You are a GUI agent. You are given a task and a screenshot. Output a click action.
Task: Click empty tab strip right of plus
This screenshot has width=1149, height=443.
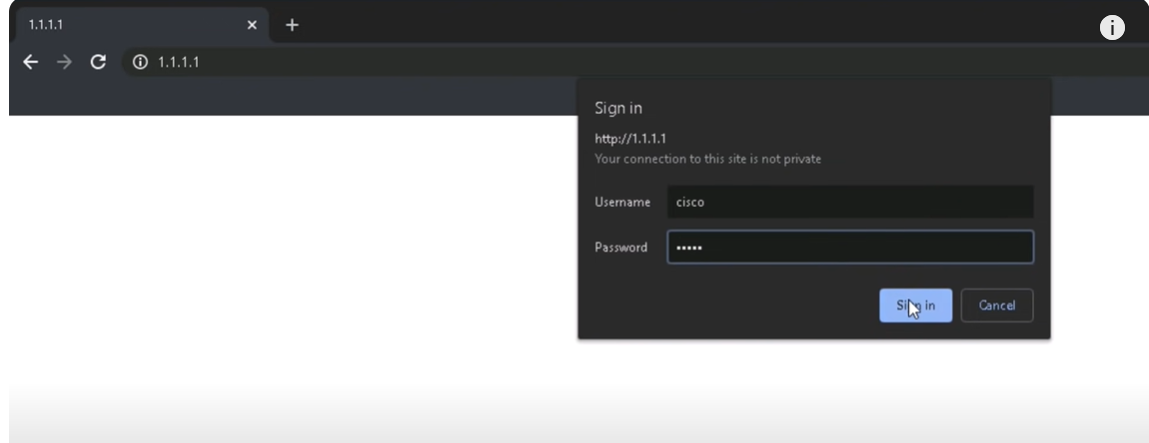[x=650, y=24]
